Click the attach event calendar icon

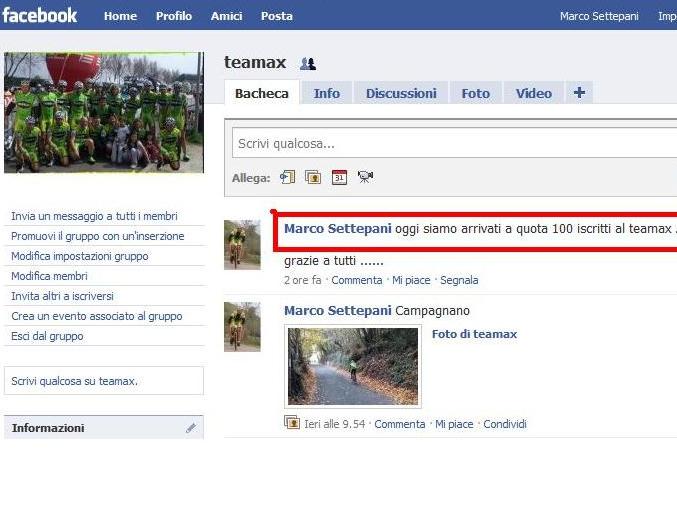coord(339,177)
